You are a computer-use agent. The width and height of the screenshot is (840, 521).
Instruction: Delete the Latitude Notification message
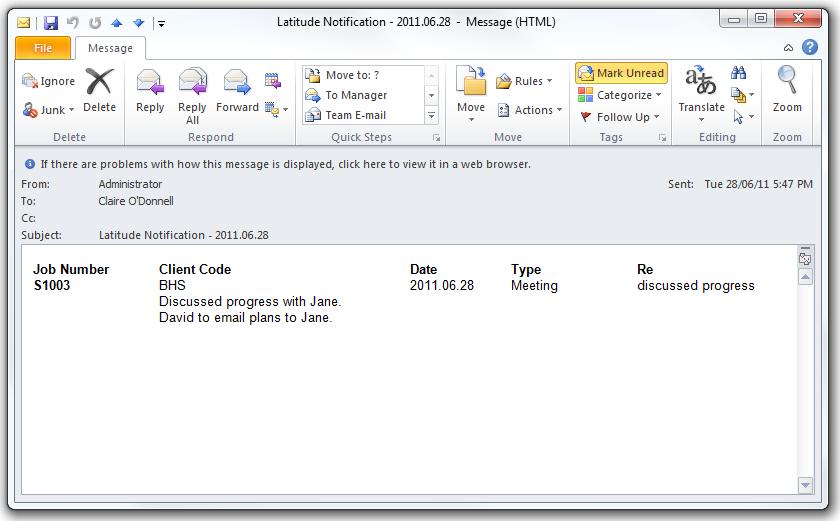pyautogui.click(x=99, y=91)
